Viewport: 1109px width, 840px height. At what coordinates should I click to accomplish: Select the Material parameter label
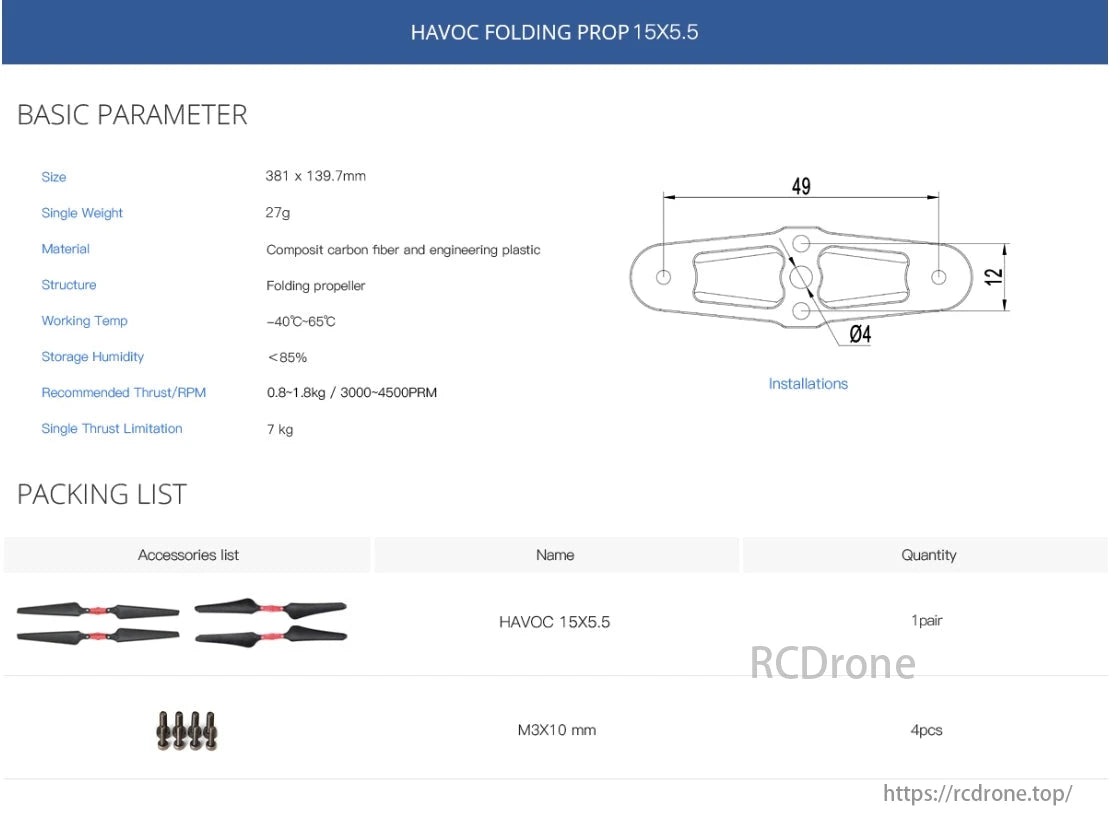[x=65, y=249]
